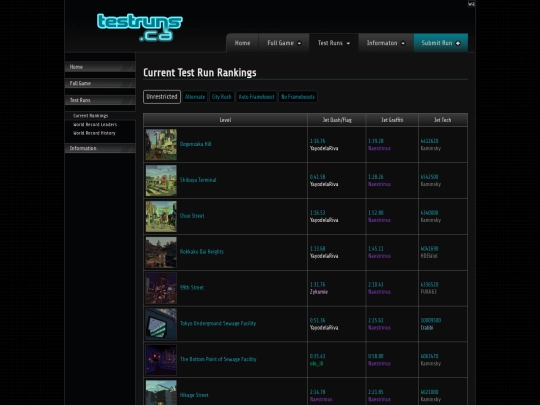The height and width of the screenshot is (405, 540).
Task: Open the Hikage Street level thumbnail
Action: point(161,393)
